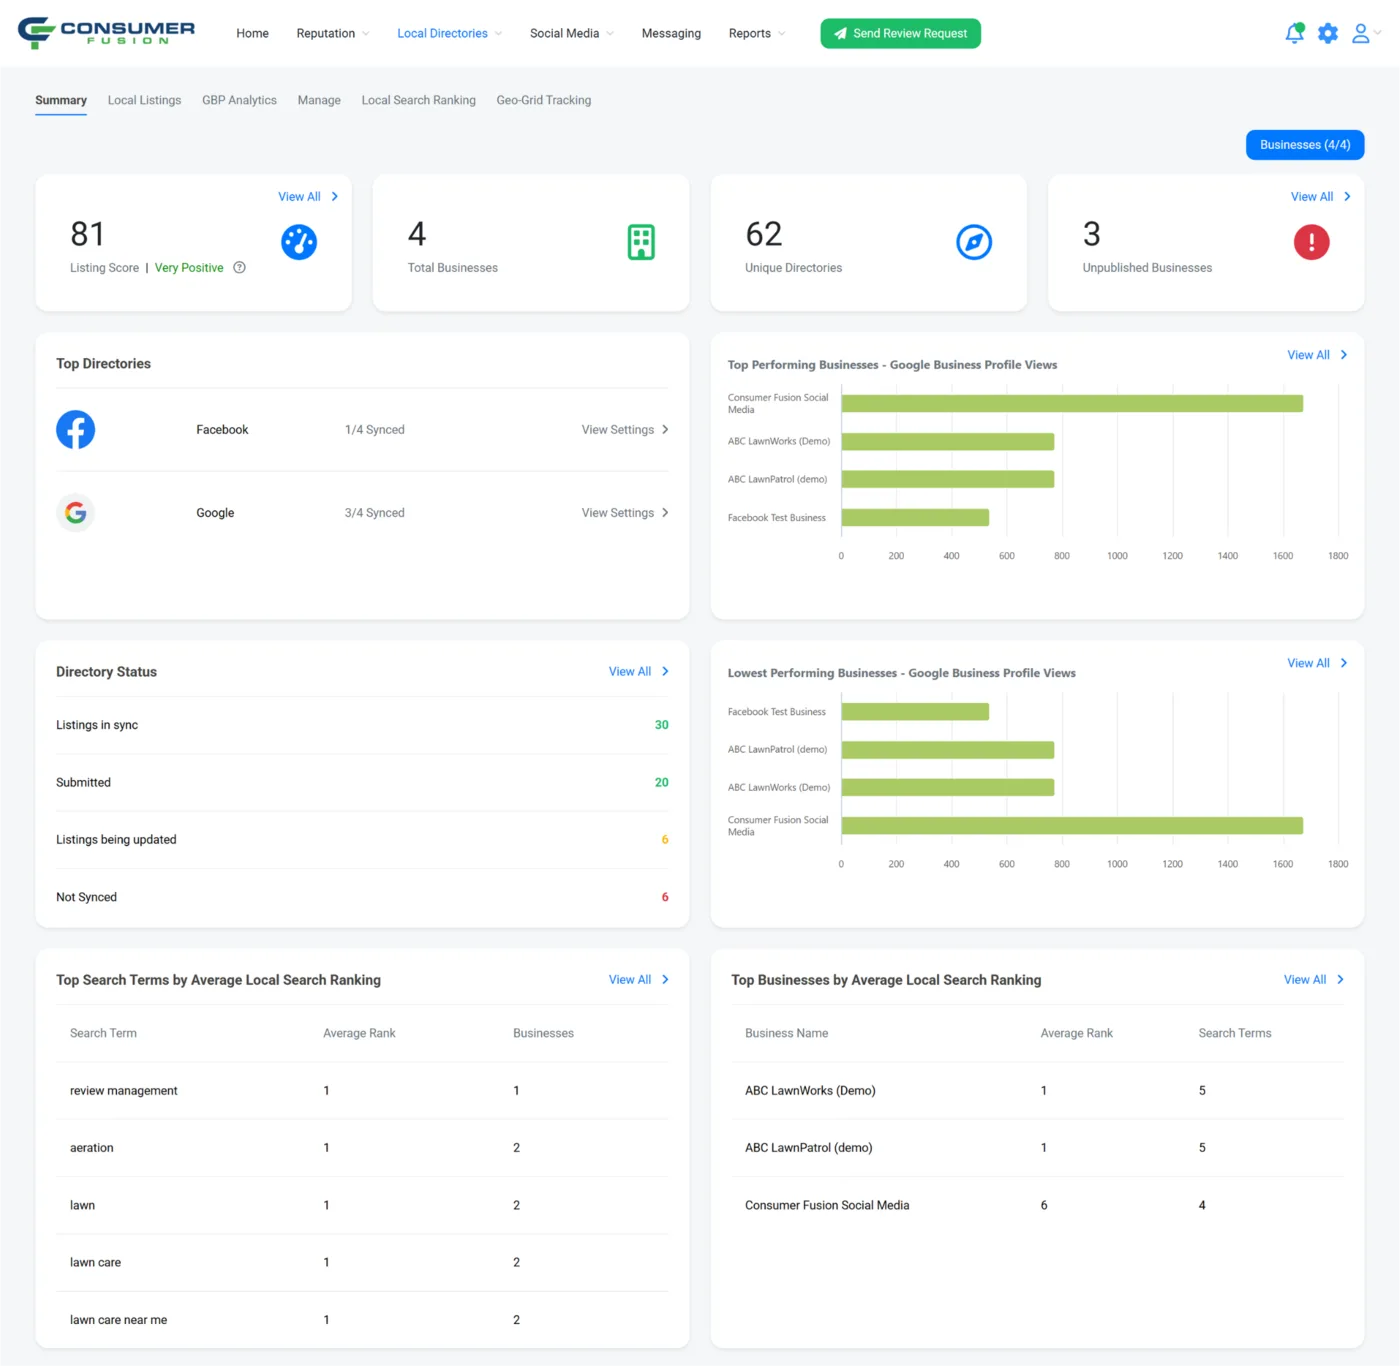The image size is (1400, 1366).
Task: Switch to the Local Listings tab
Action: pyautogui.click(x=145, y=100)
